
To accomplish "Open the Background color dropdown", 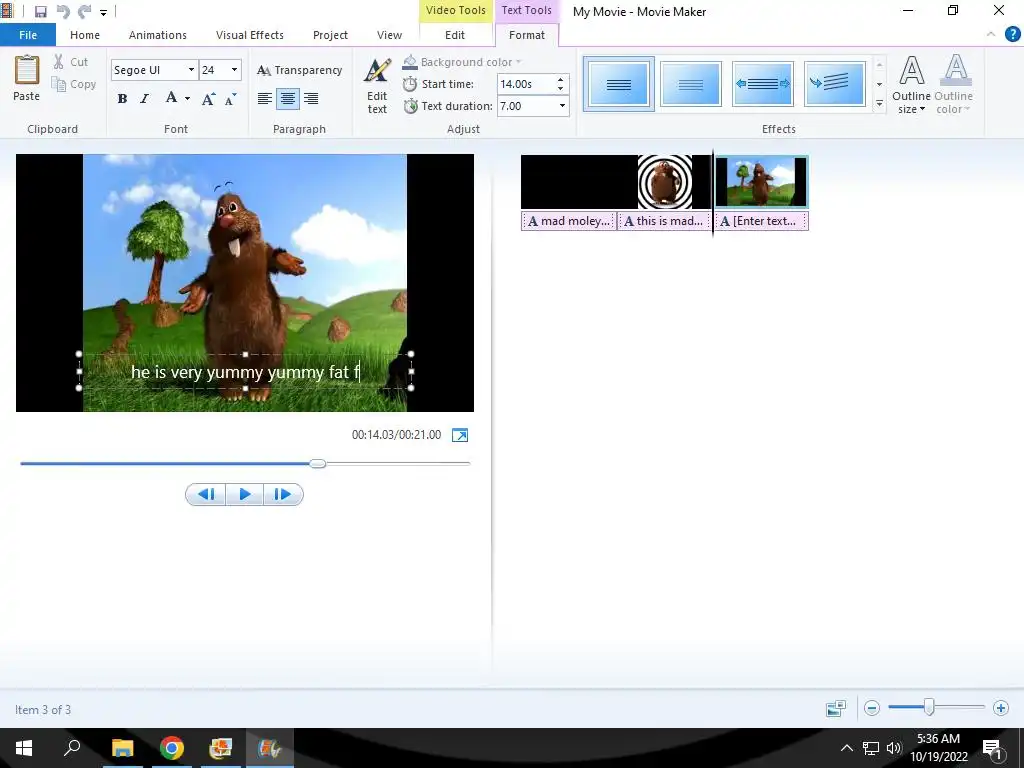I will tap(462, 62).
